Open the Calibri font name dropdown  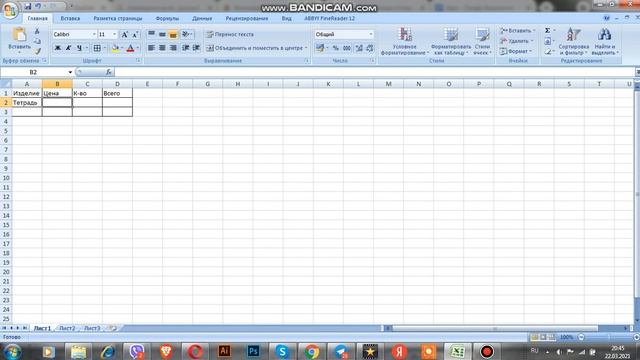tap(94, 35)
